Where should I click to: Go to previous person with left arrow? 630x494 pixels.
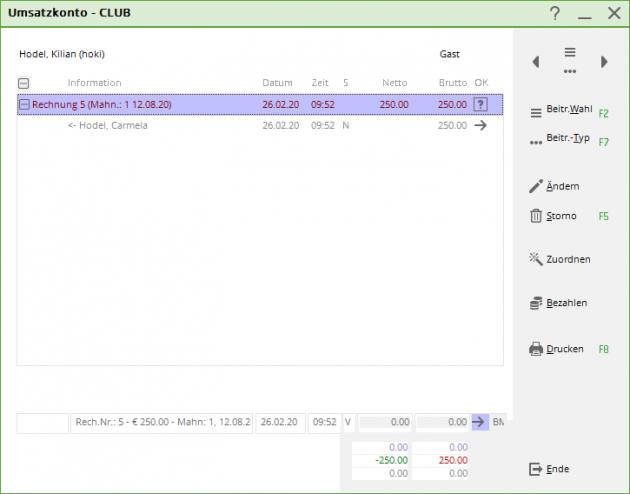pos(536,62)
